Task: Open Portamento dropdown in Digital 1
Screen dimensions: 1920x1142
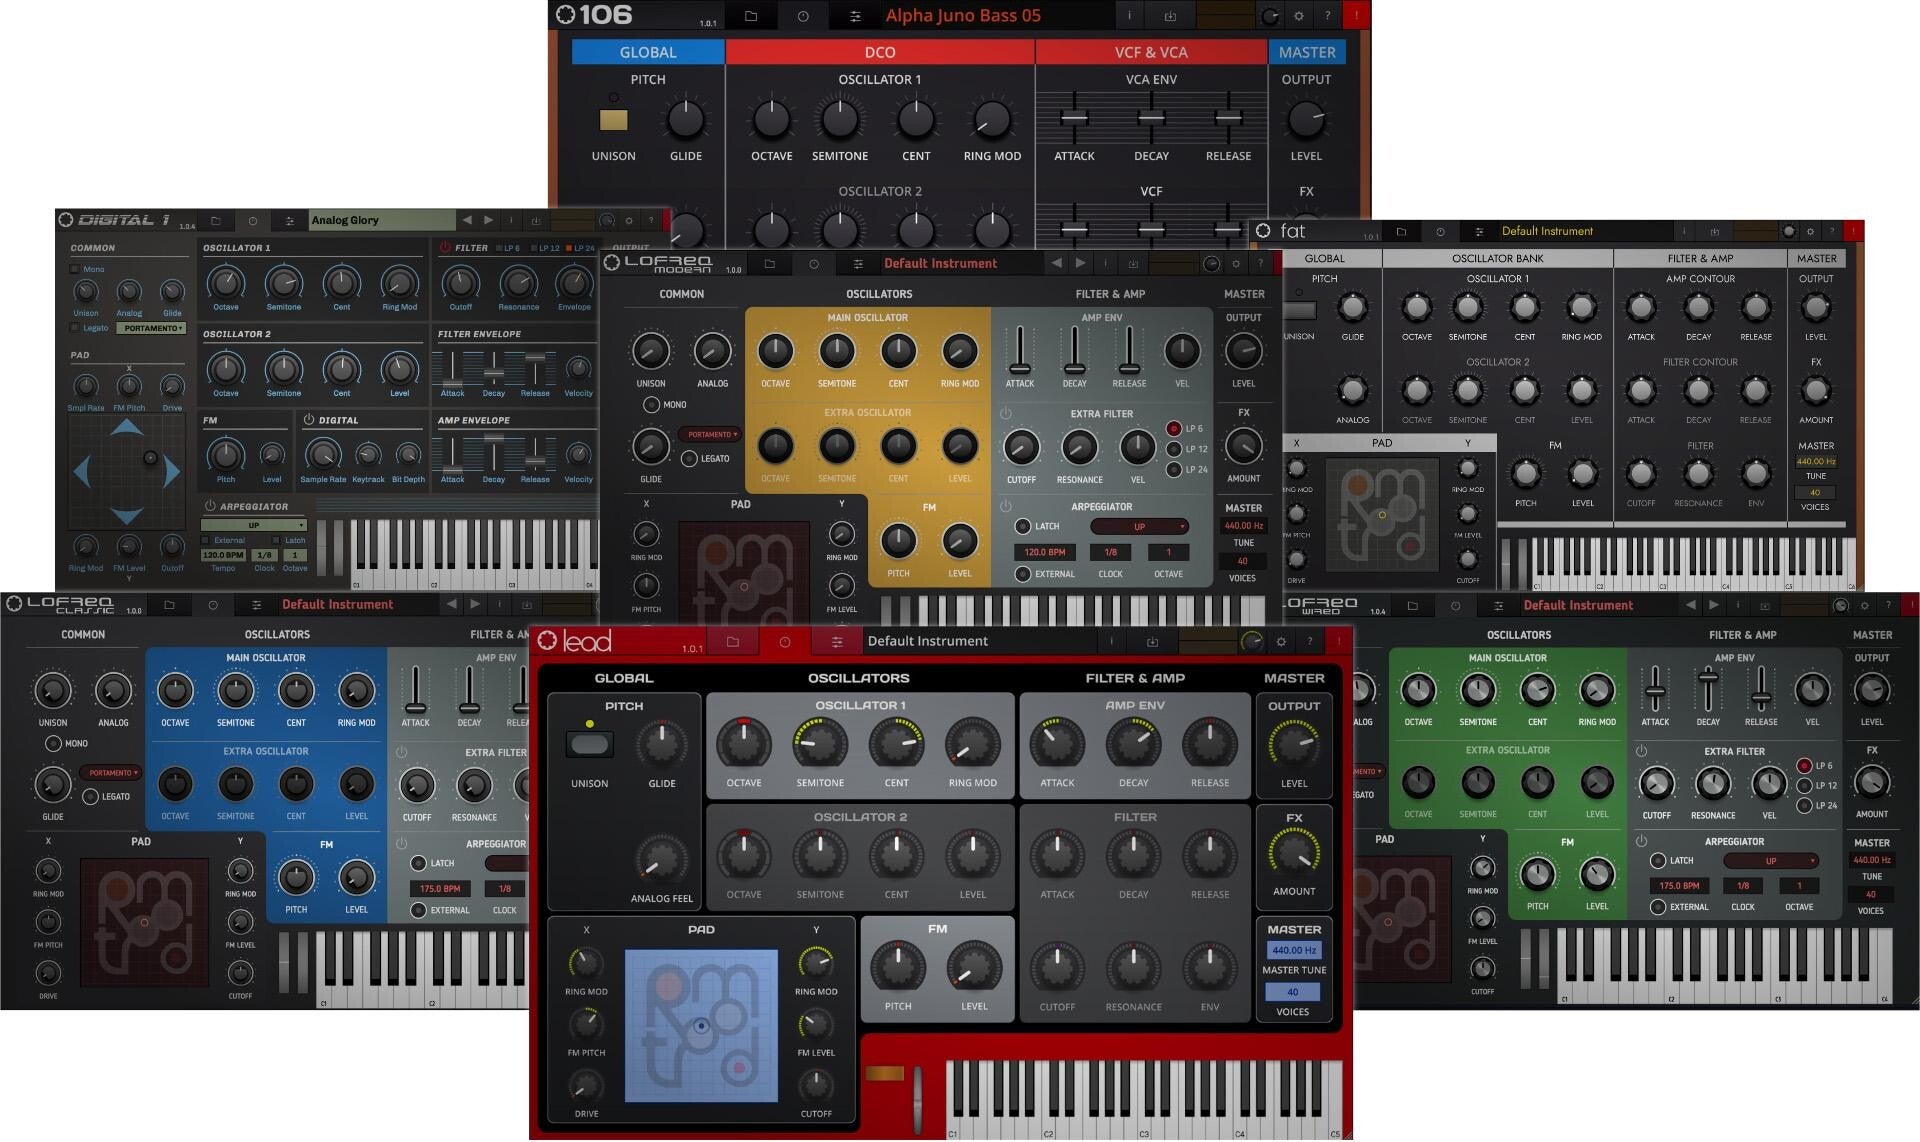Action: click(152, 328)
